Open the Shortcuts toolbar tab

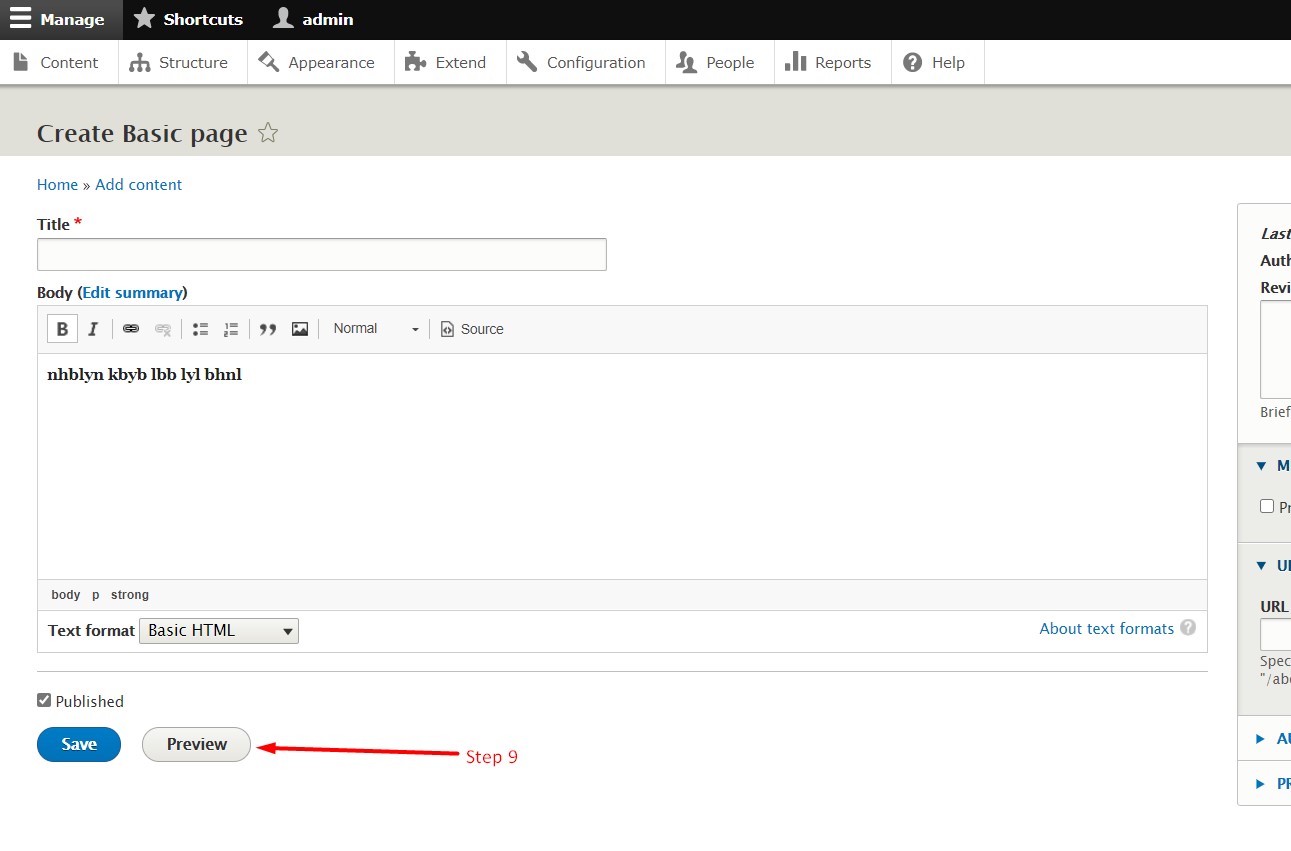(x=188, y=19)
